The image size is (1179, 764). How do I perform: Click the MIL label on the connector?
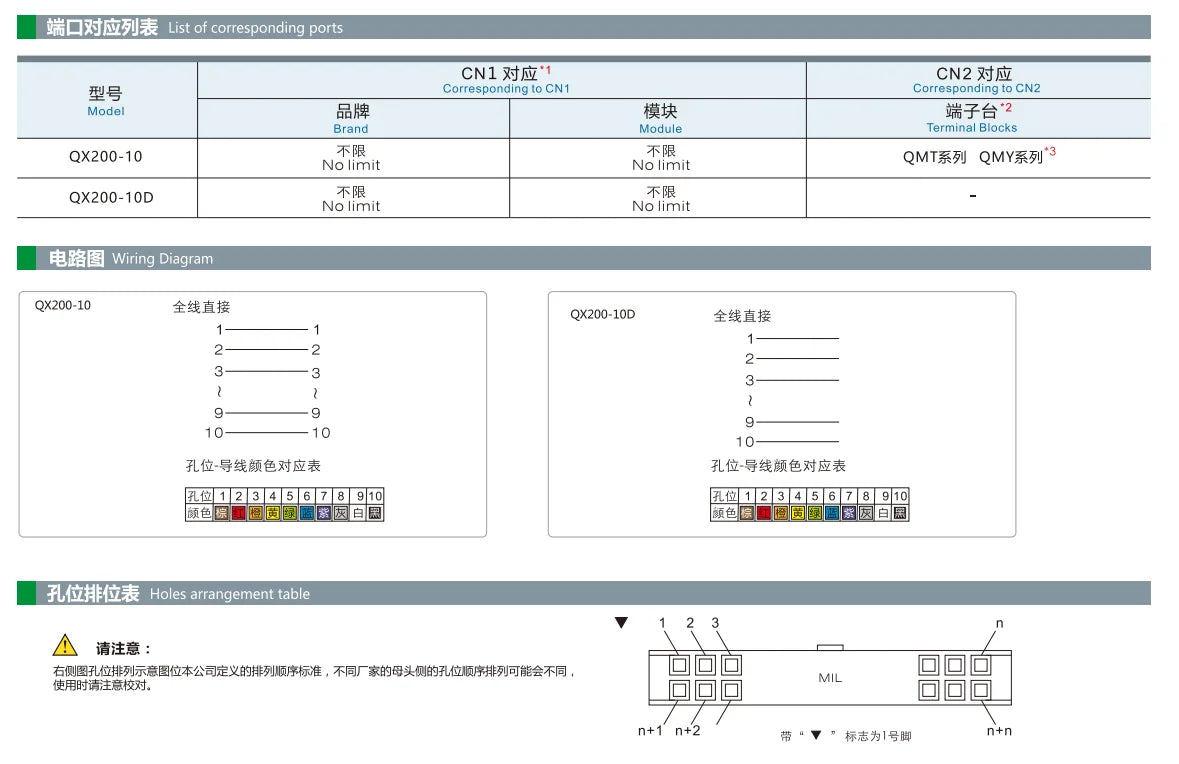point(830,678)
